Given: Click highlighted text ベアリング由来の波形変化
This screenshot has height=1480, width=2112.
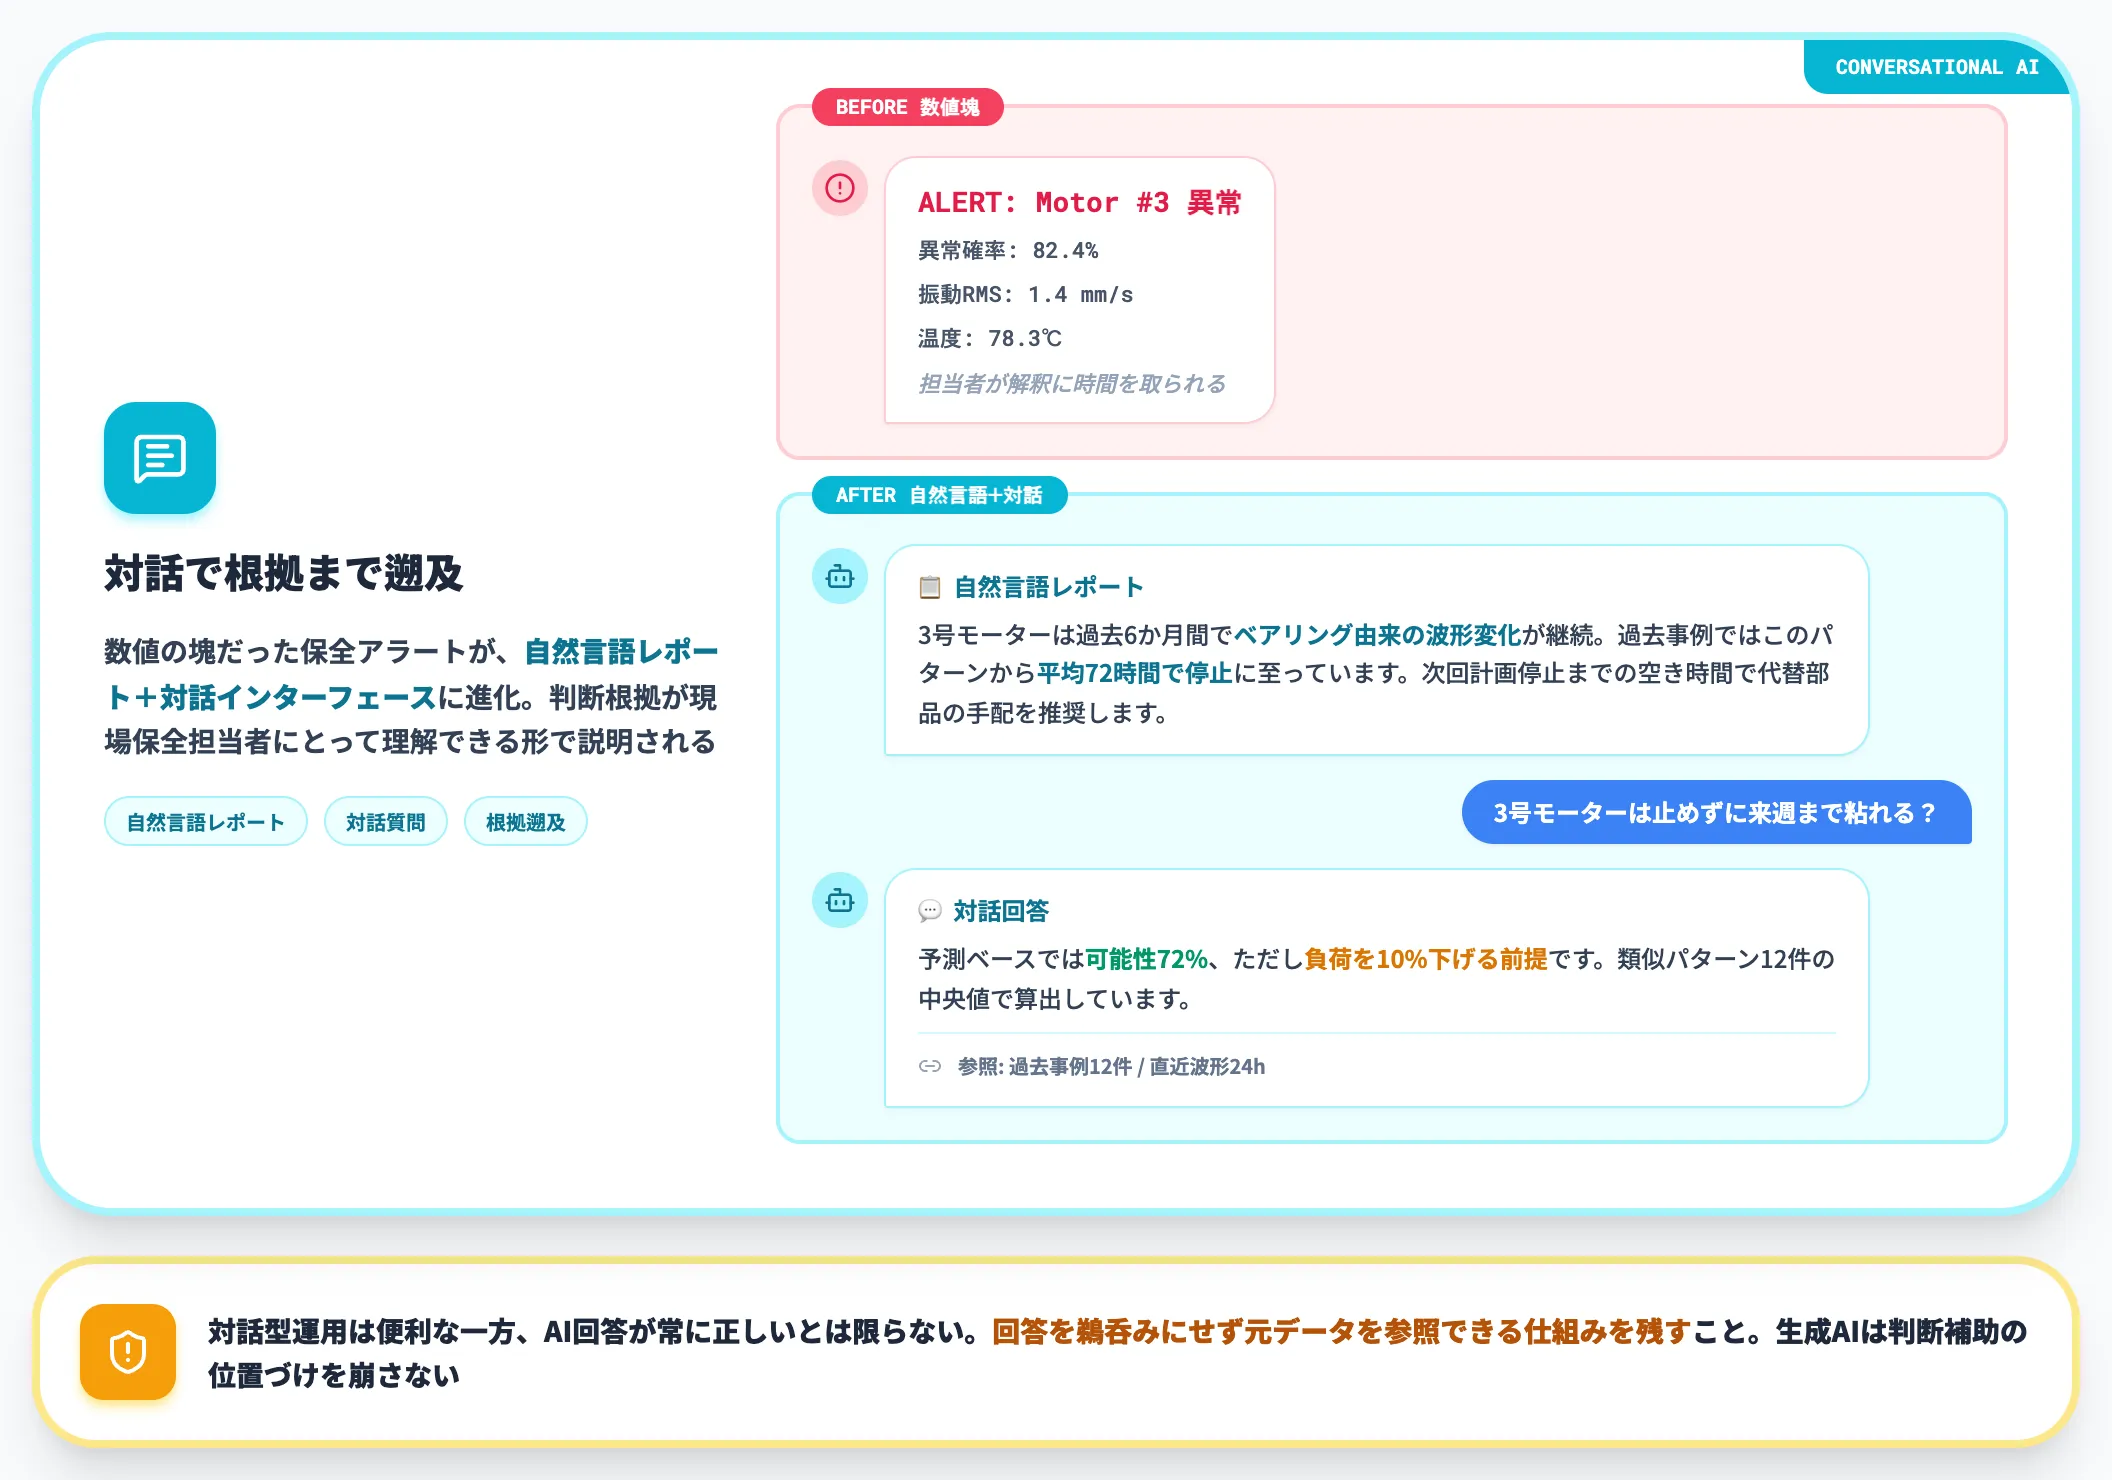Looking at the screenshot, I should click(1378, 635).
